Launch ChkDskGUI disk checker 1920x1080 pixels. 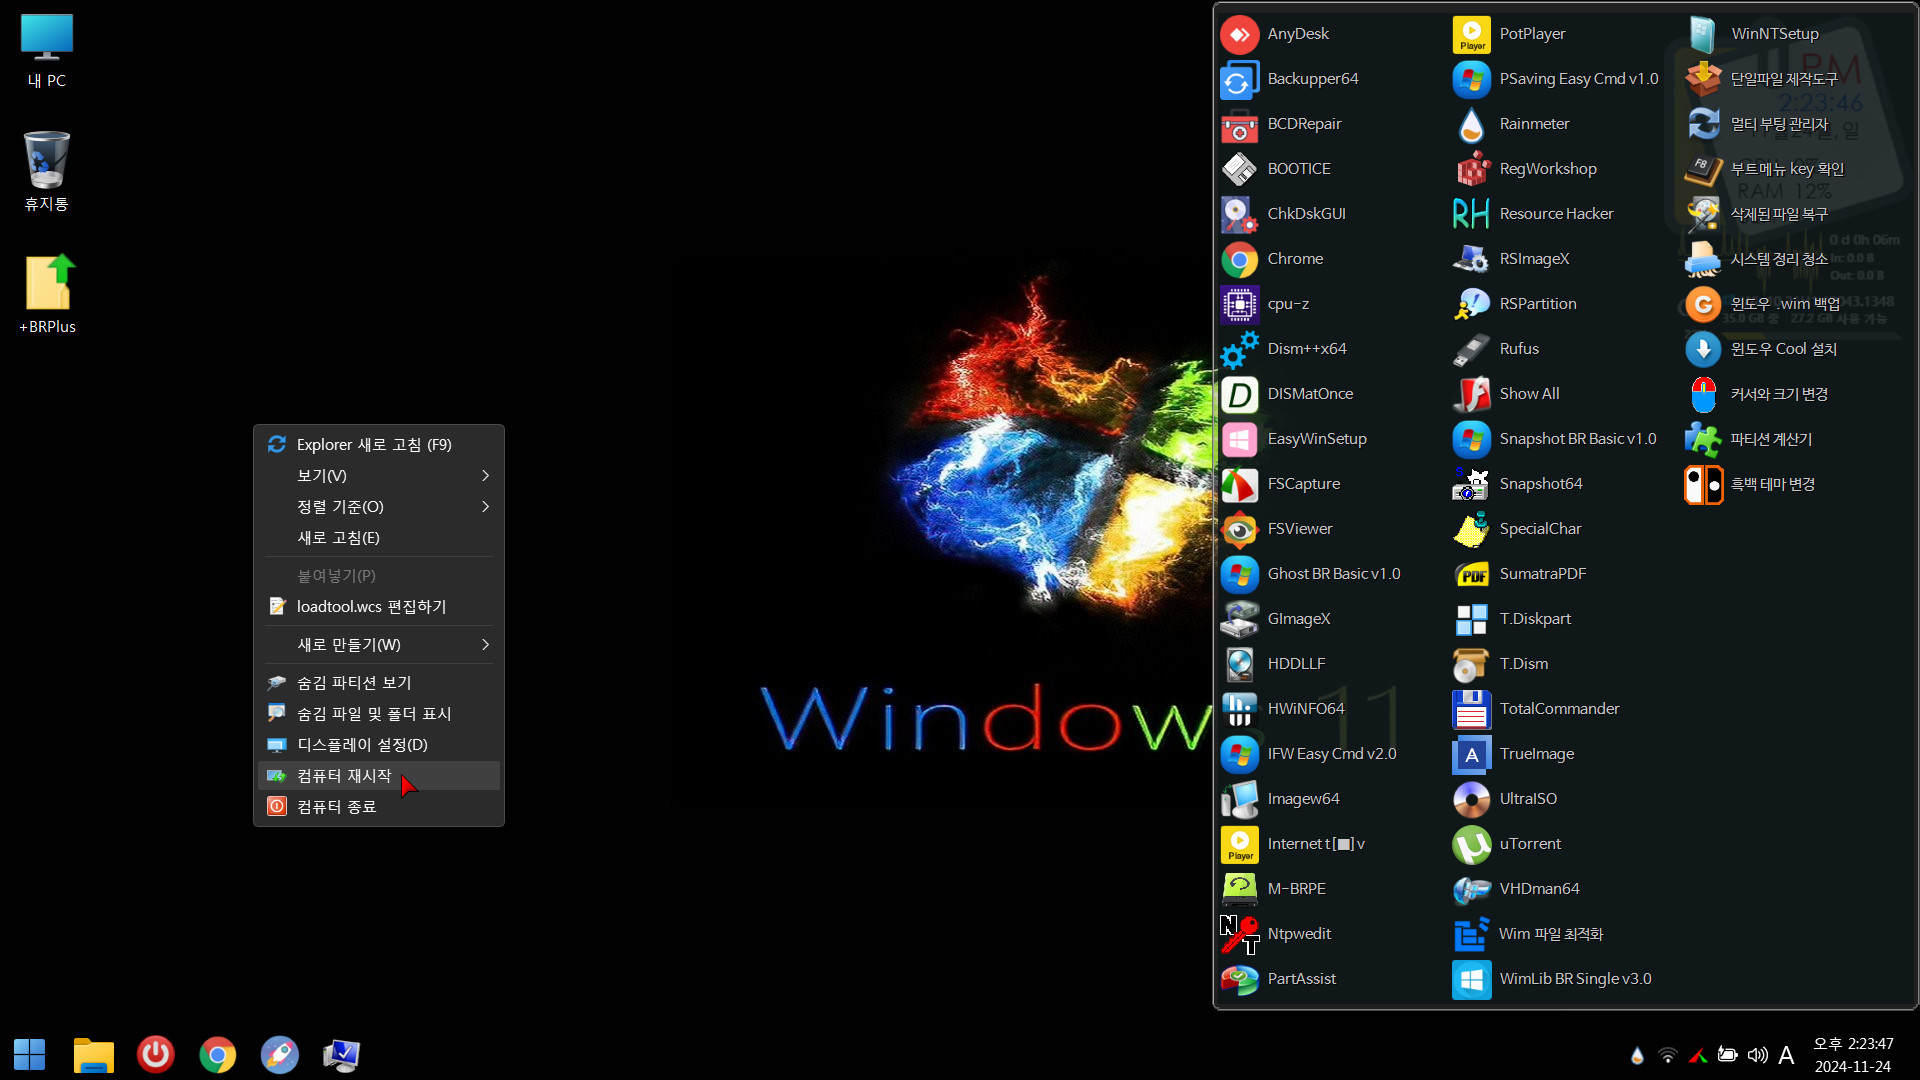coord(1283,214)
